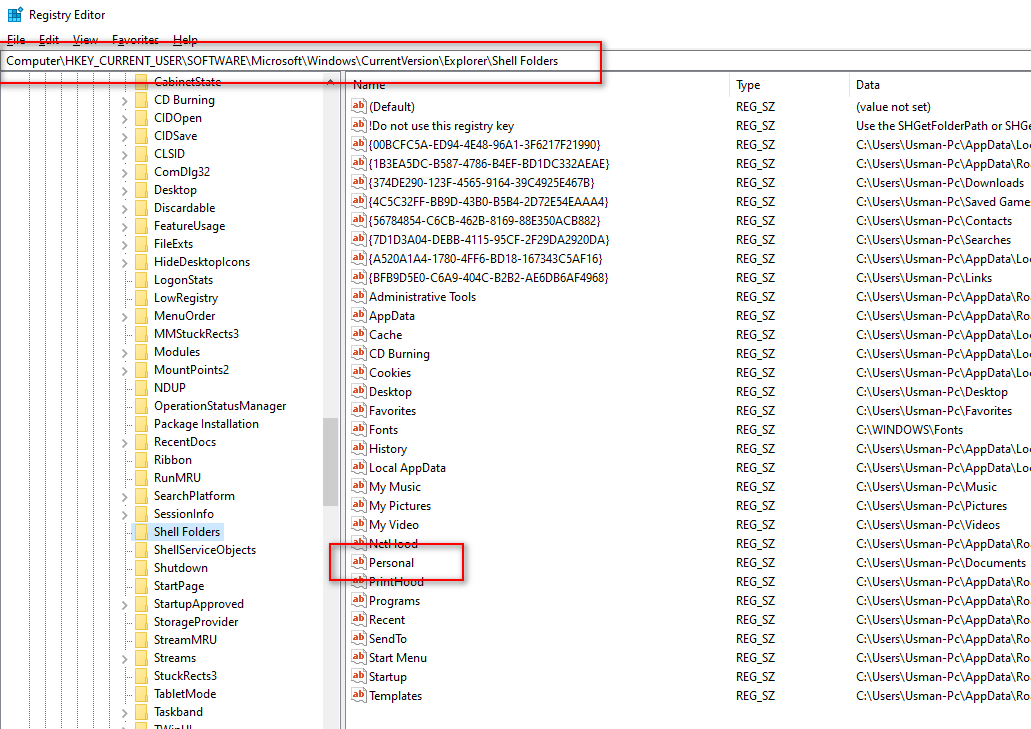Image resolution: width=1031 pixels, height=729 pixels.
Task: Expand the SearchPlatform key
Action: pos(125,497)
